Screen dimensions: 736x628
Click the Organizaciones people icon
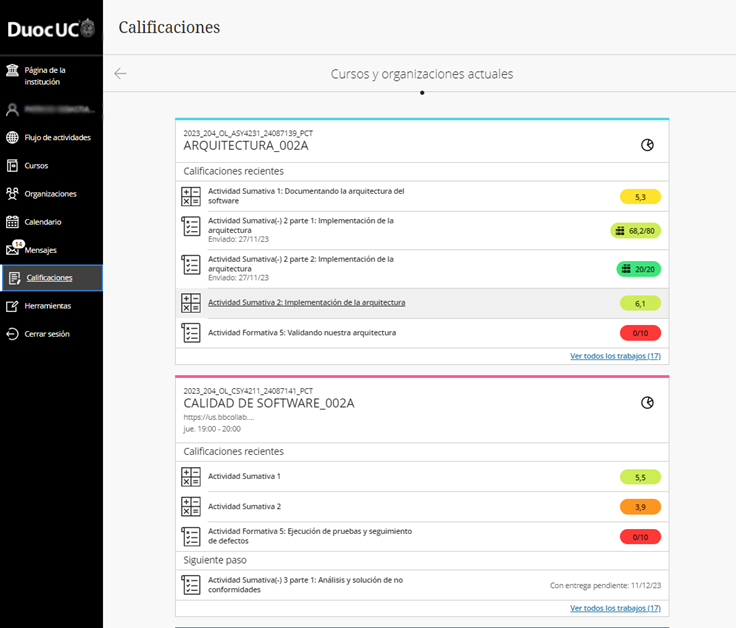(x=12, y=194)
